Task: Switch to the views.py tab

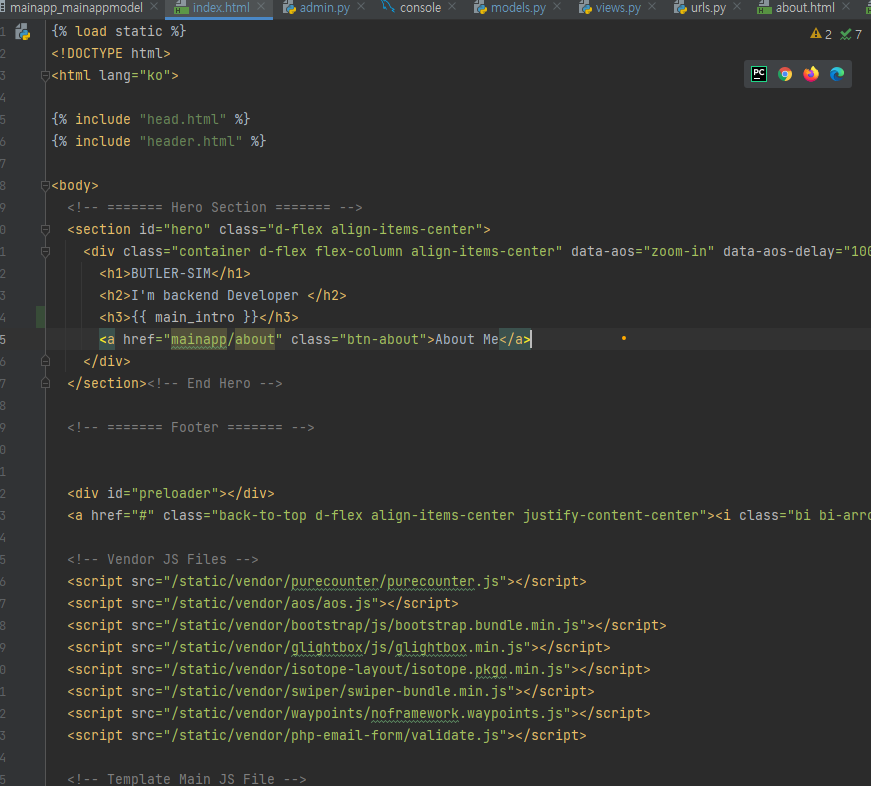Action: (x=618, y=8)
